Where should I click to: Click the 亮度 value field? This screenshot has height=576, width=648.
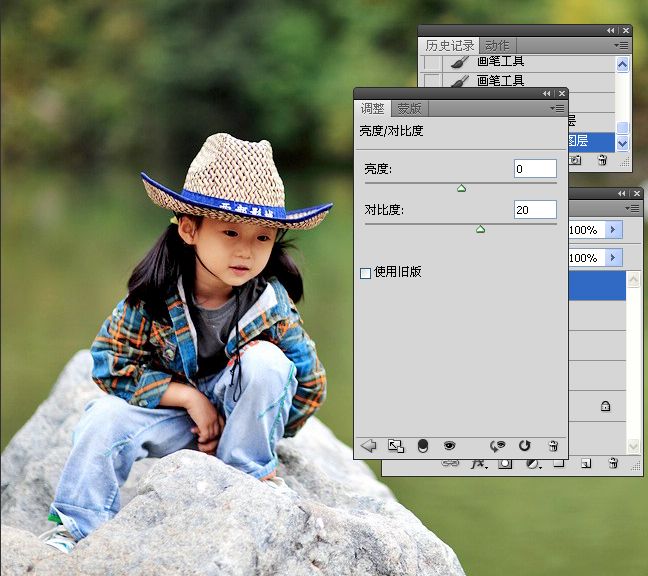pos(535,169)
